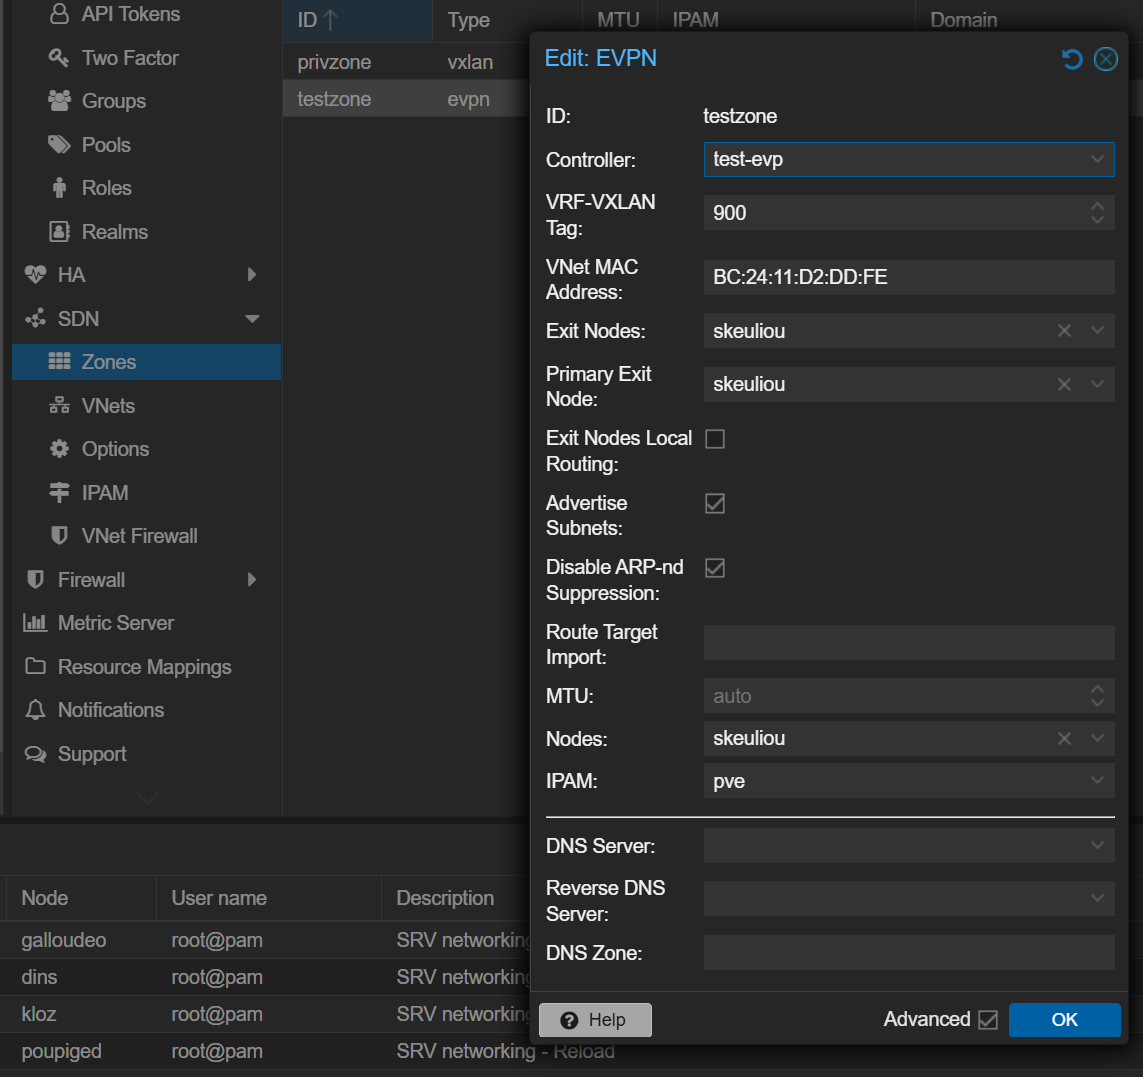The image size is (1143, 1077).
Task: Click the VNet Firewall shield icon
Action: pos(59,536)
